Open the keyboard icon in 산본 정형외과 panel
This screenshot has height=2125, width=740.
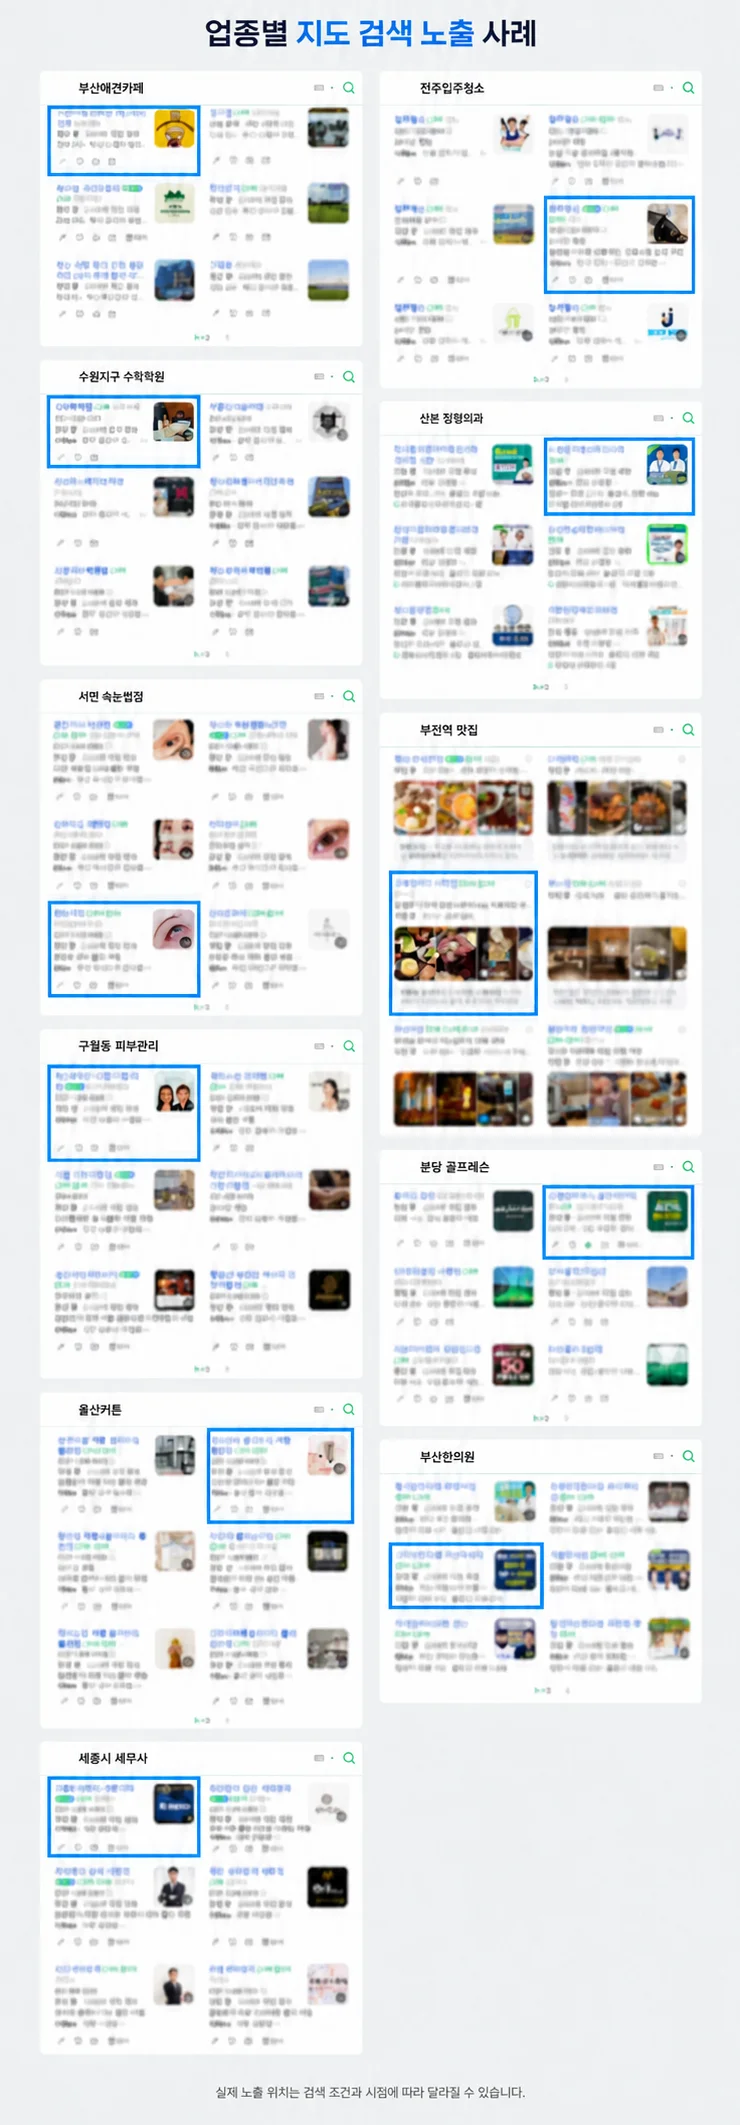tap(658, 418)
